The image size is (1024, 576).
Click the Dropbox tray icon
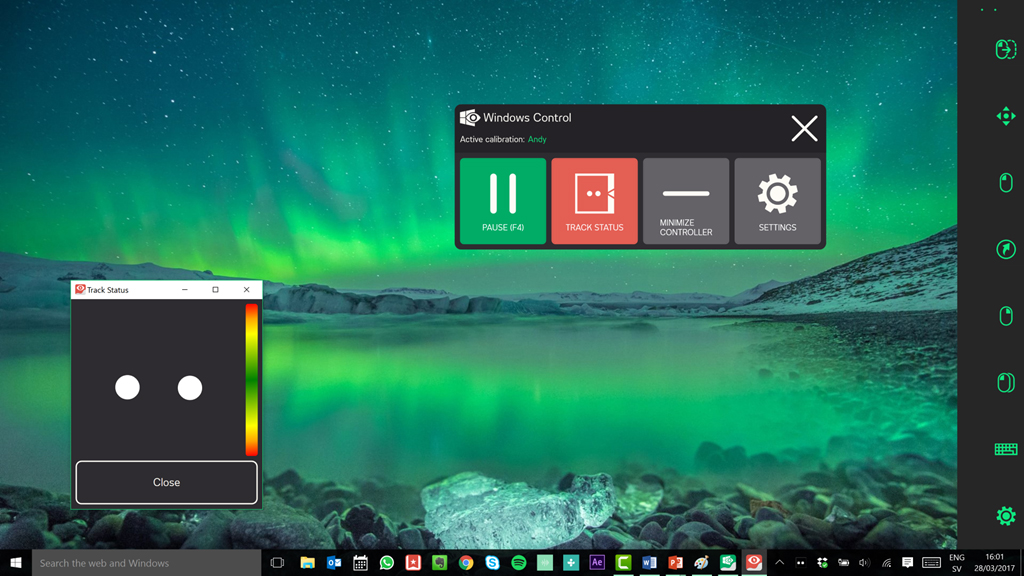pyautogui.click(x=822, y=562)
